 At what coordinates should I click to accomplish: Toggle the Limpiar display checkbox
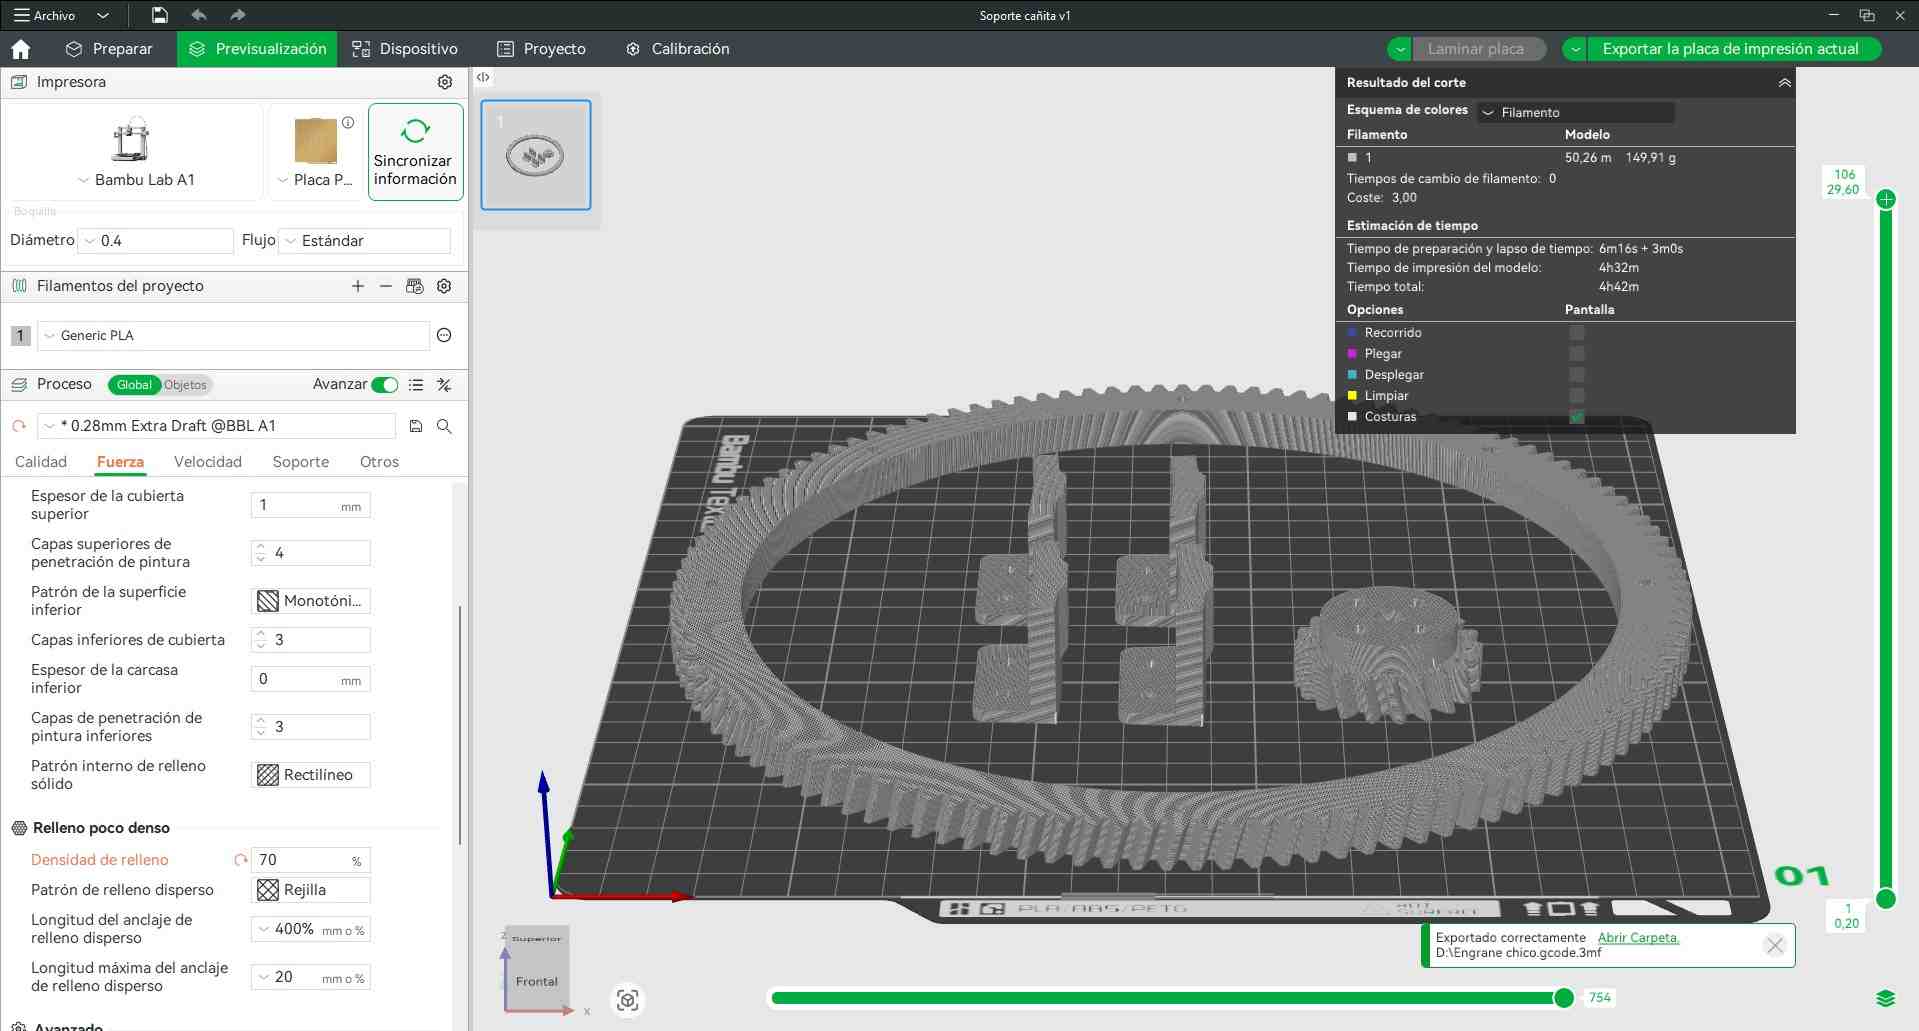coord(1577,396)
